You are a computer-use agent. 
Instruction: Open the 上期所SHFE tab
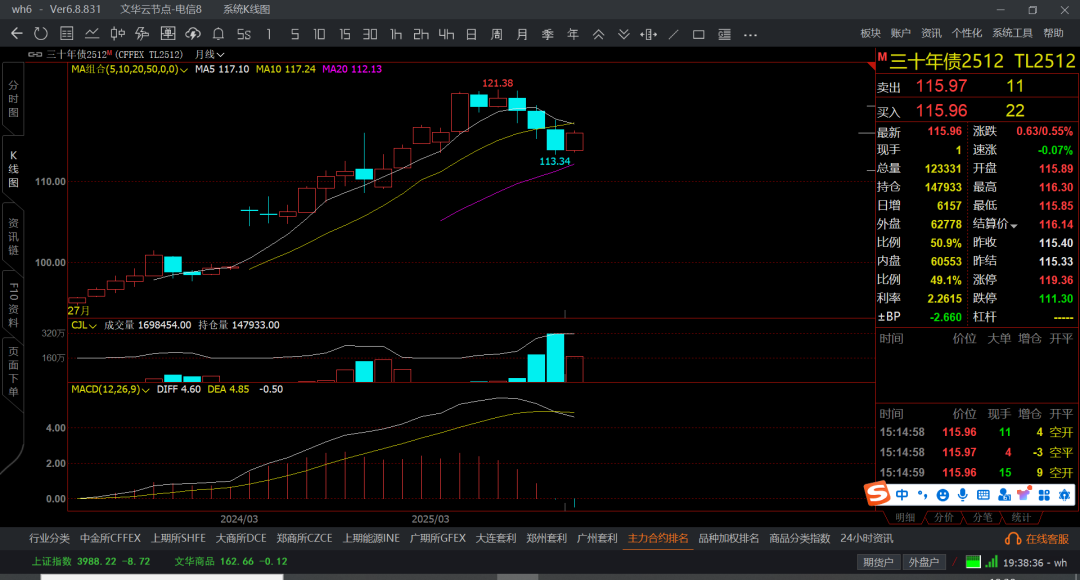[178, 539]
